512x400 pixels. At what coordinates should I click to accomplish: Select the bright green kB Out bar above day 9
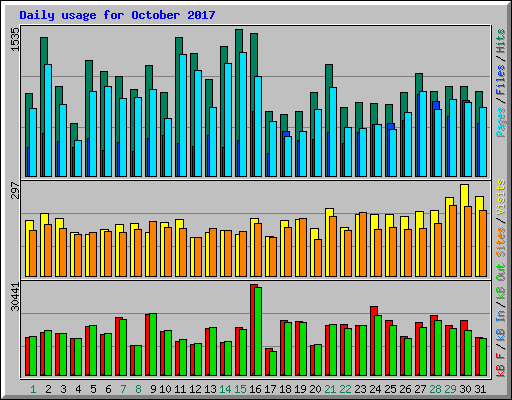pyautogui.click(x=153, y=344)
